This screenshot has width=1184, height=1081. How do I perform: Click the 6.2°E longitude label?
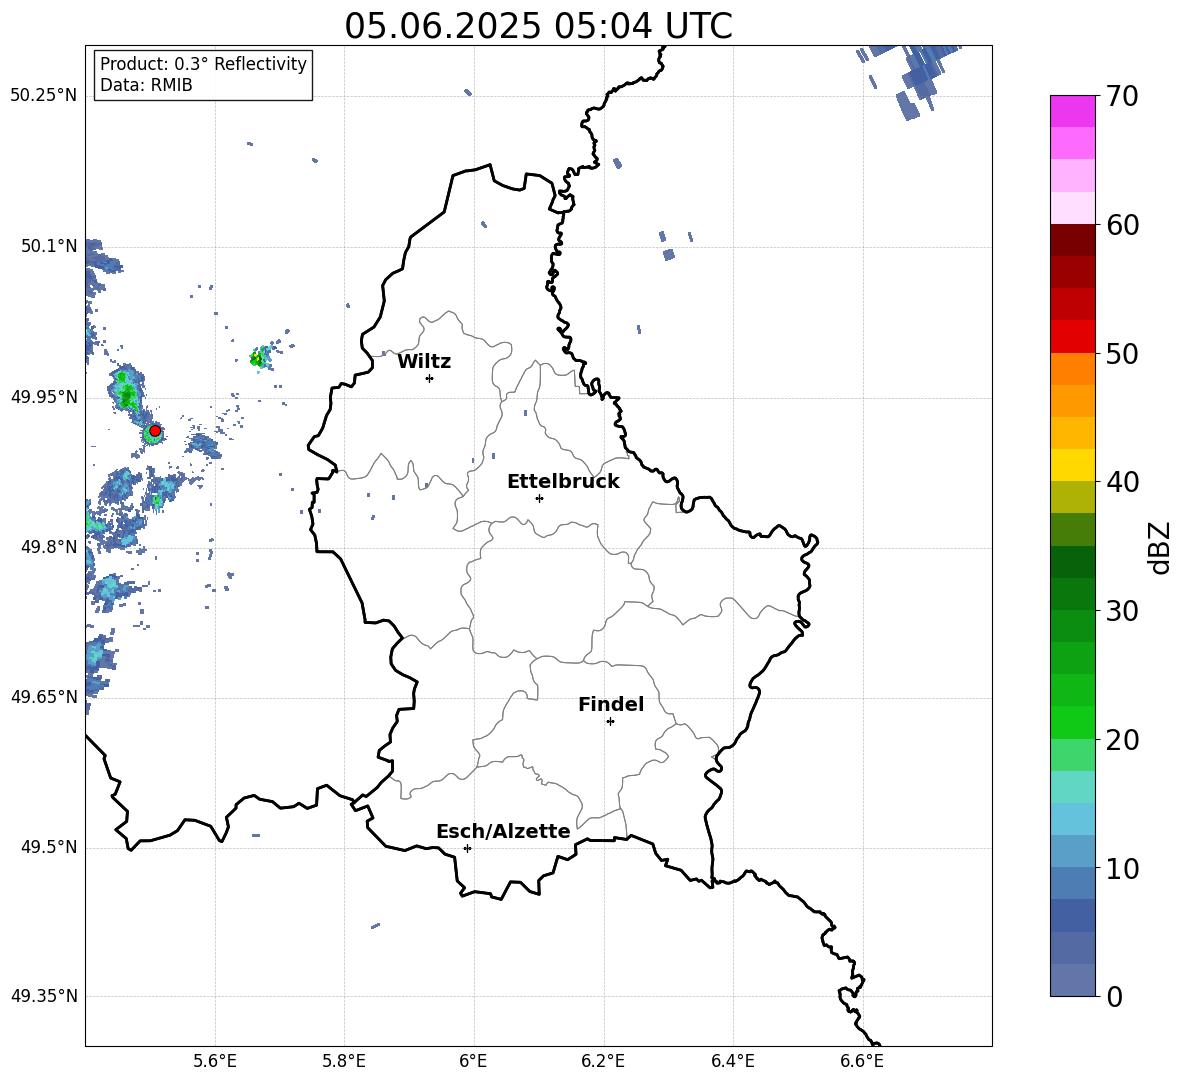point(603,1061)
